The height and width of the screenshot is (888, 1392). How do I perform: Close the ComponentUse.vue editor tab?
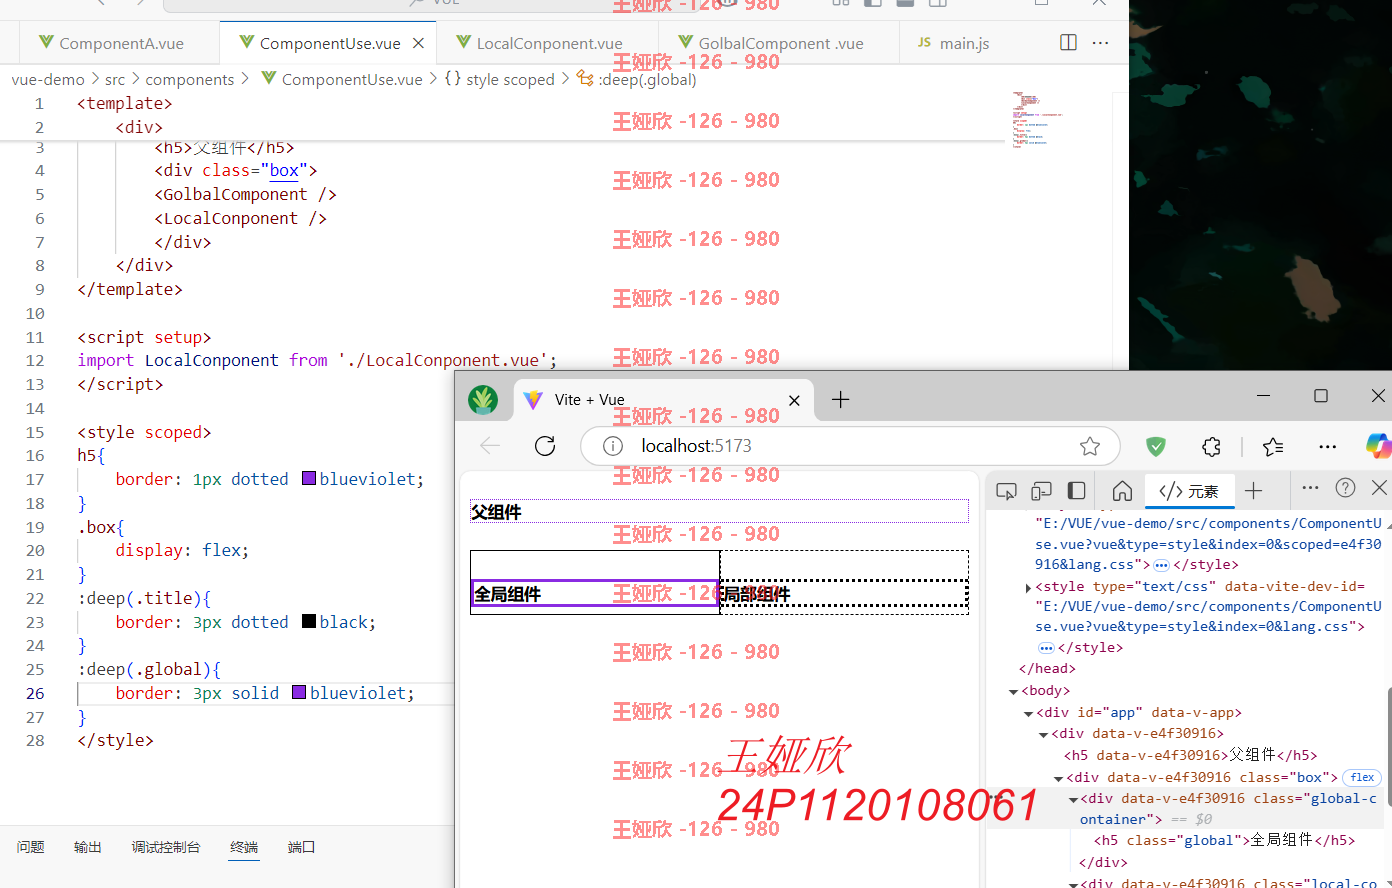point(418,43)
